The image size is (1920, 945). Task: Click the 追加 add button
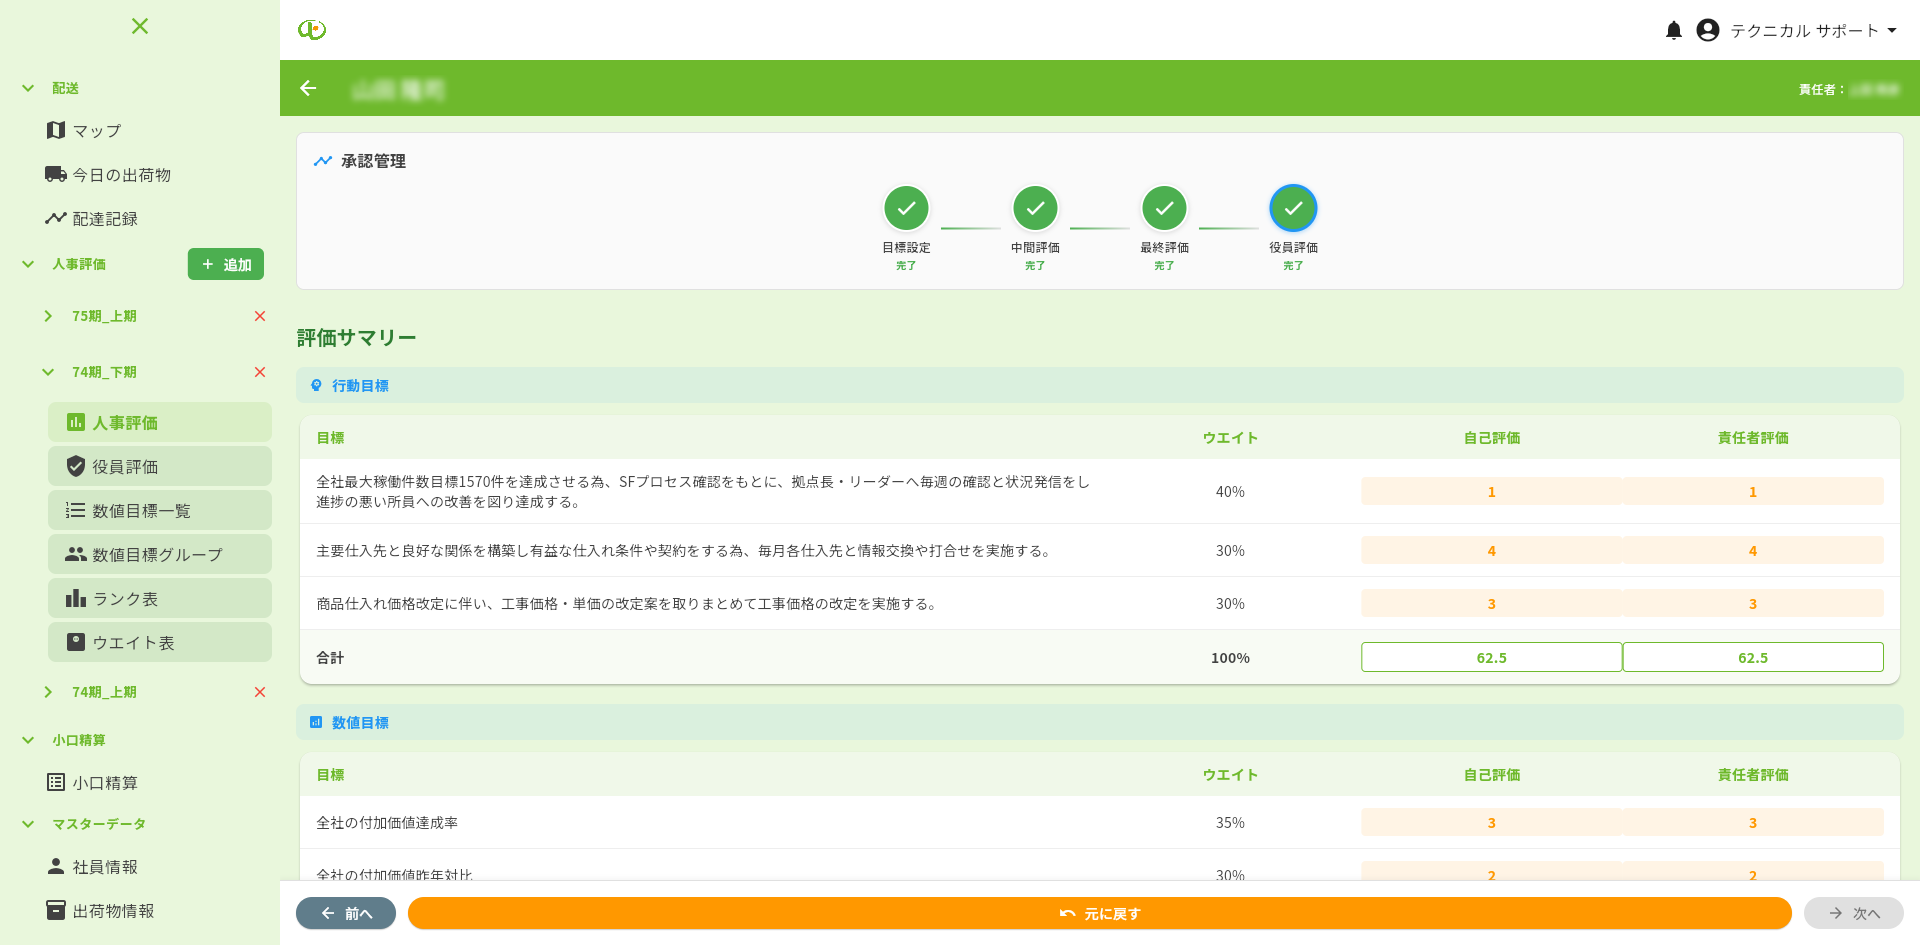[x=225, y=264]
